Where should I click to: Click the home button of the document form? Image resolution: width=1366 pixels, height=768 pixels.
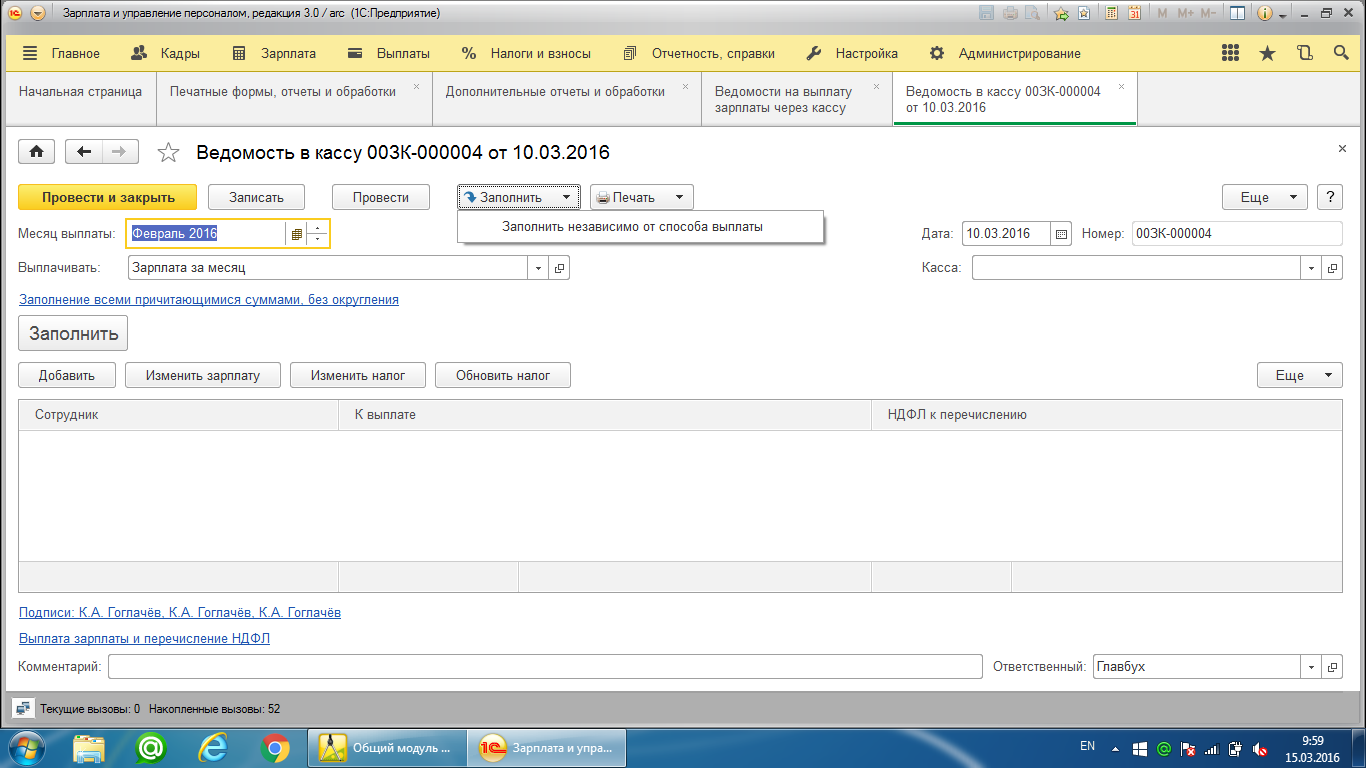(37, 152)
